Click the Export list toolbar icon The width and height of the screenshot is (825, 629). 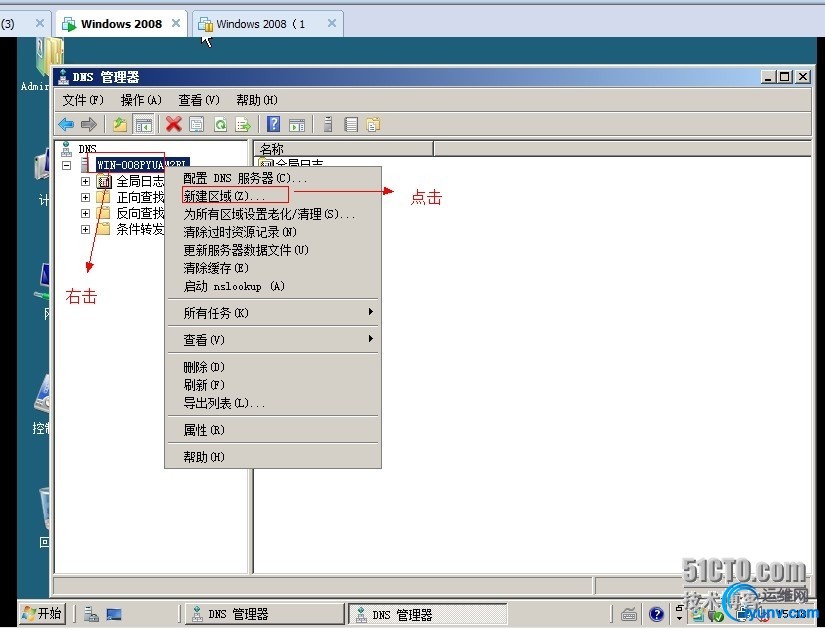pyautogui.click(x=243, y=125)
